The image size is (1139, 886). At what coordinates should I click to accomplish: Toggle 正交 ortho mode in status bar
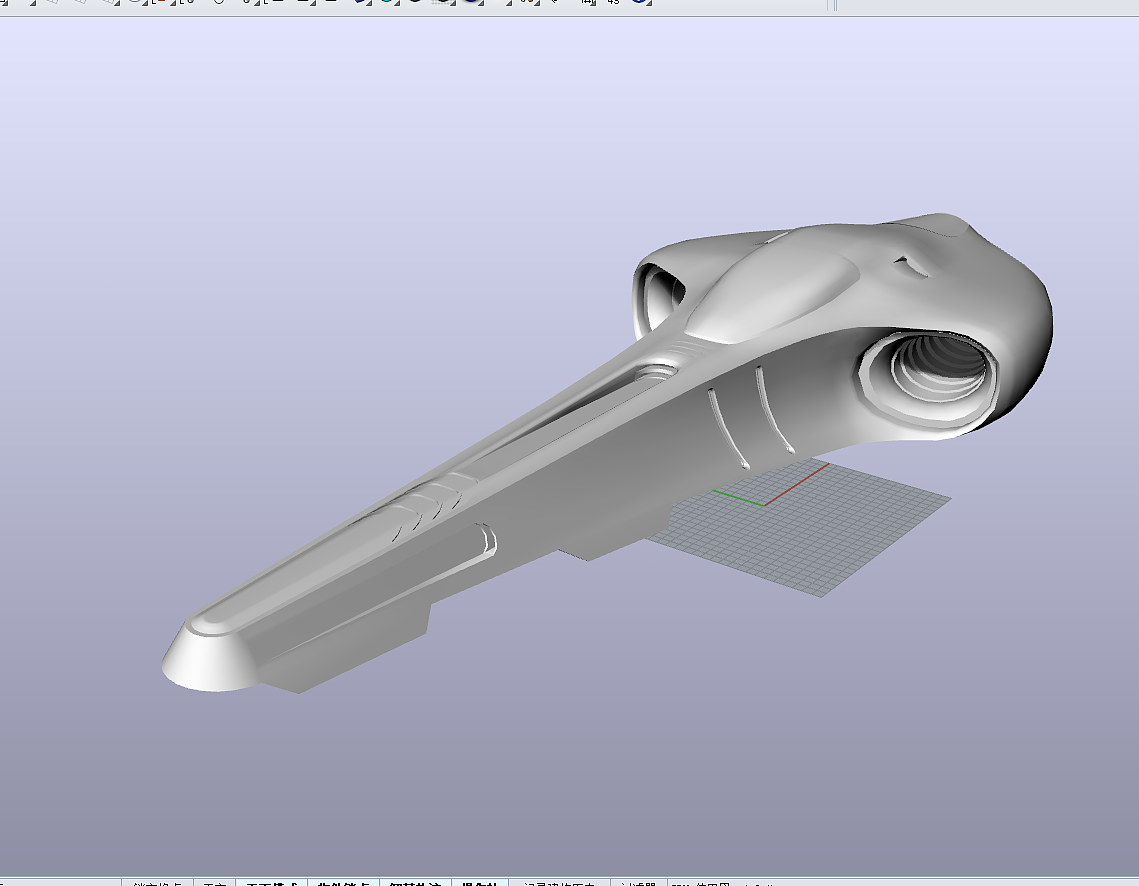point(214,883)
